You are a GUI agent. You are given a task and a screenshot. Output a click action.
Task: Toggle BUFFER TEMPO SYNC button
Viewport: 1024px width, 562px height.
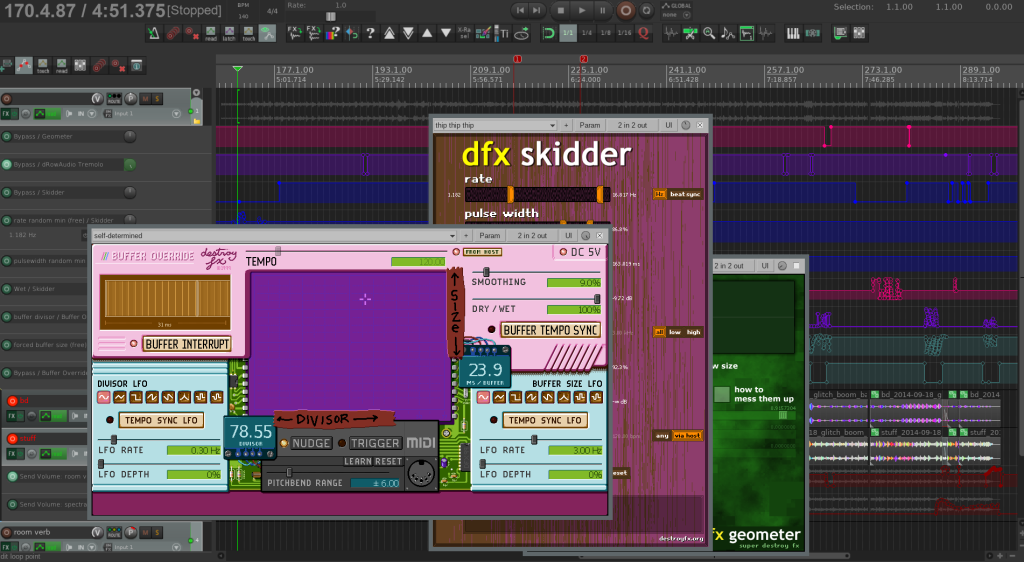pyautogui.click(x=551, y=330)
